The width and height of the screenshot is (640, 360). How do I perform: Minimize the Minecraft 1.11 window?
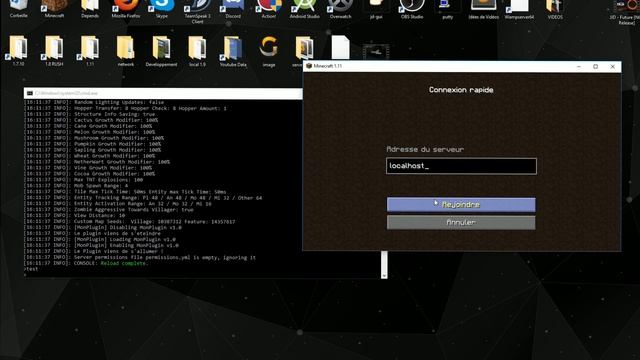[x=579, y=66]
